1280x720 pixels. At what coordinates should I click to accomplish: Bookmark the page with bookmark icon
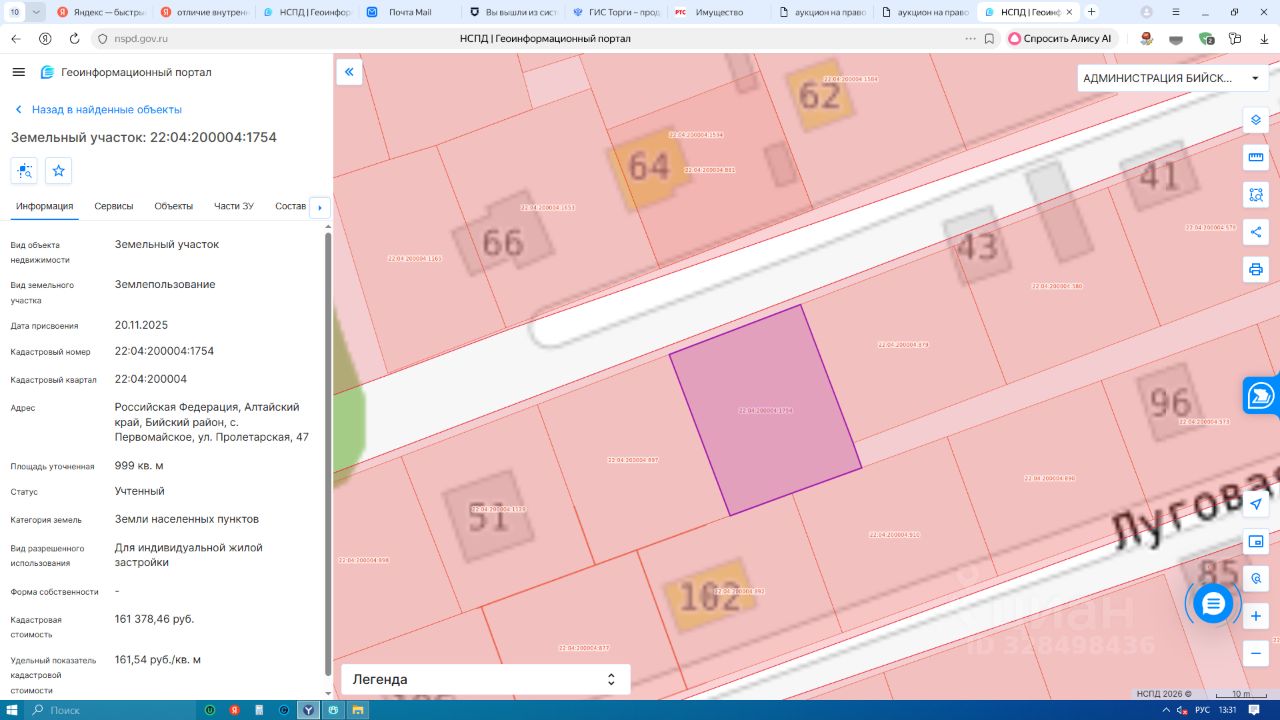click(x=989, y=38)
